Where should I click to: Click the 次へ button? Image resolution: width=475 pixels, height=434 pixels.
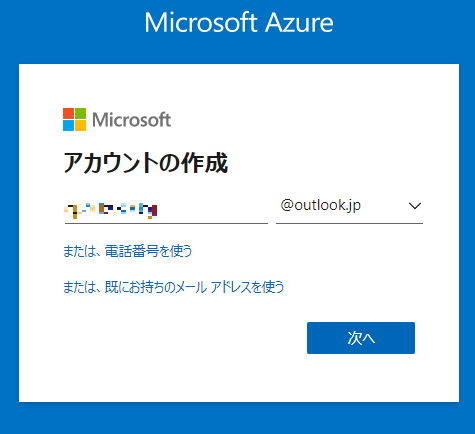pos(361,338)
